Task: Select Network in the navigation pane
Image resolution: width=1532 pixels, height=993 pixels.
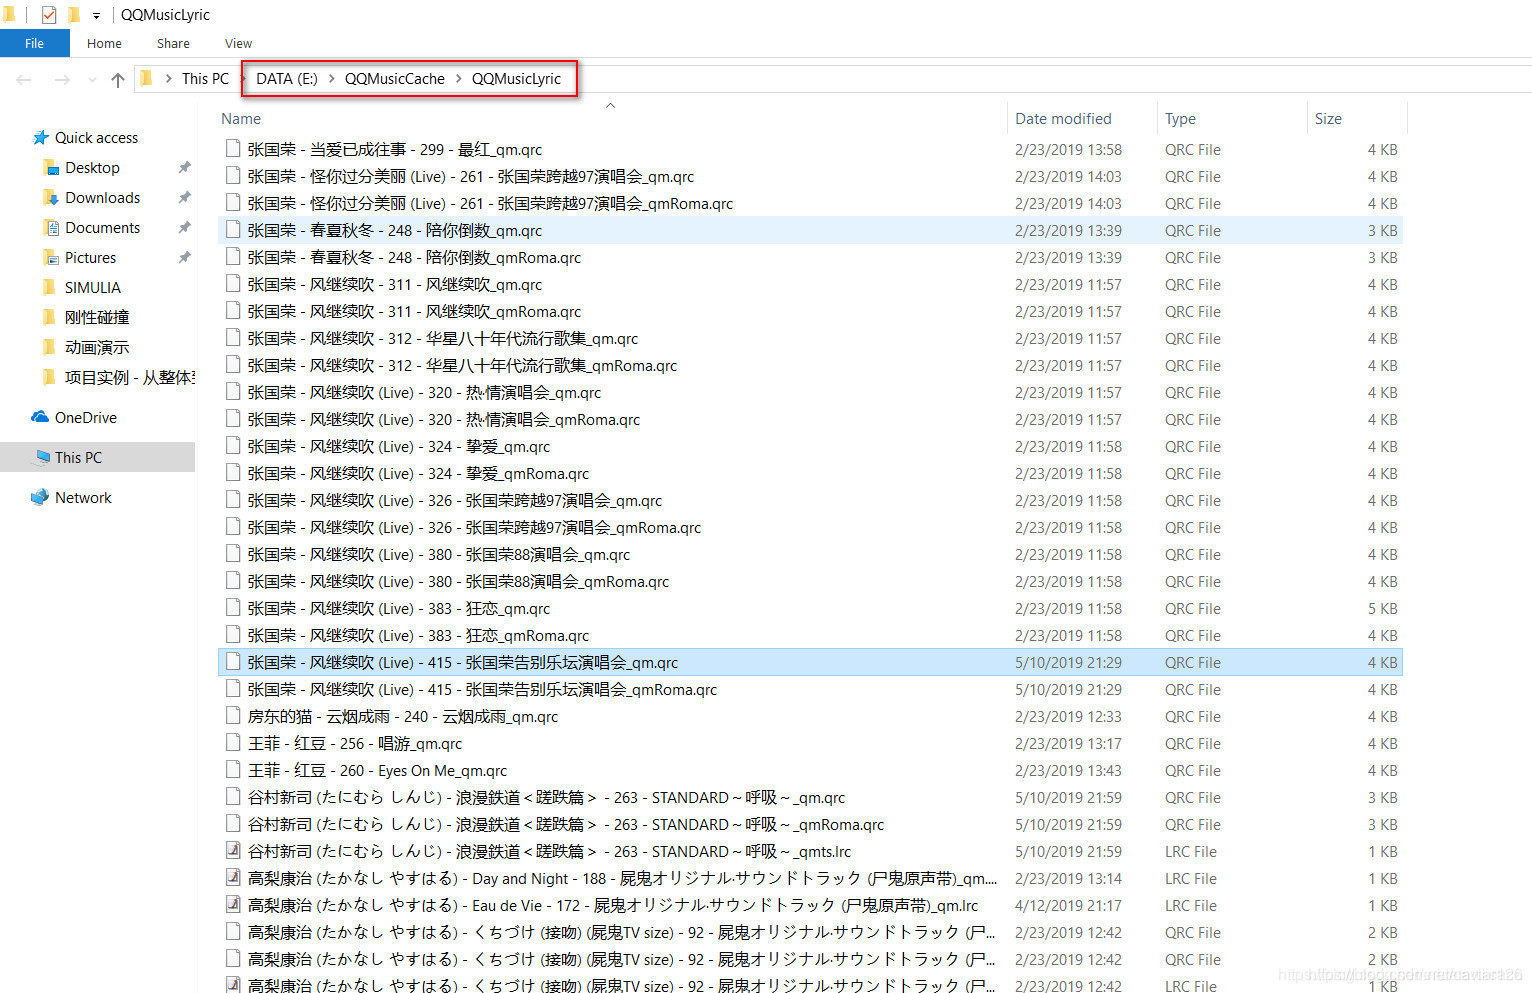Action: (x=83, y=497)
